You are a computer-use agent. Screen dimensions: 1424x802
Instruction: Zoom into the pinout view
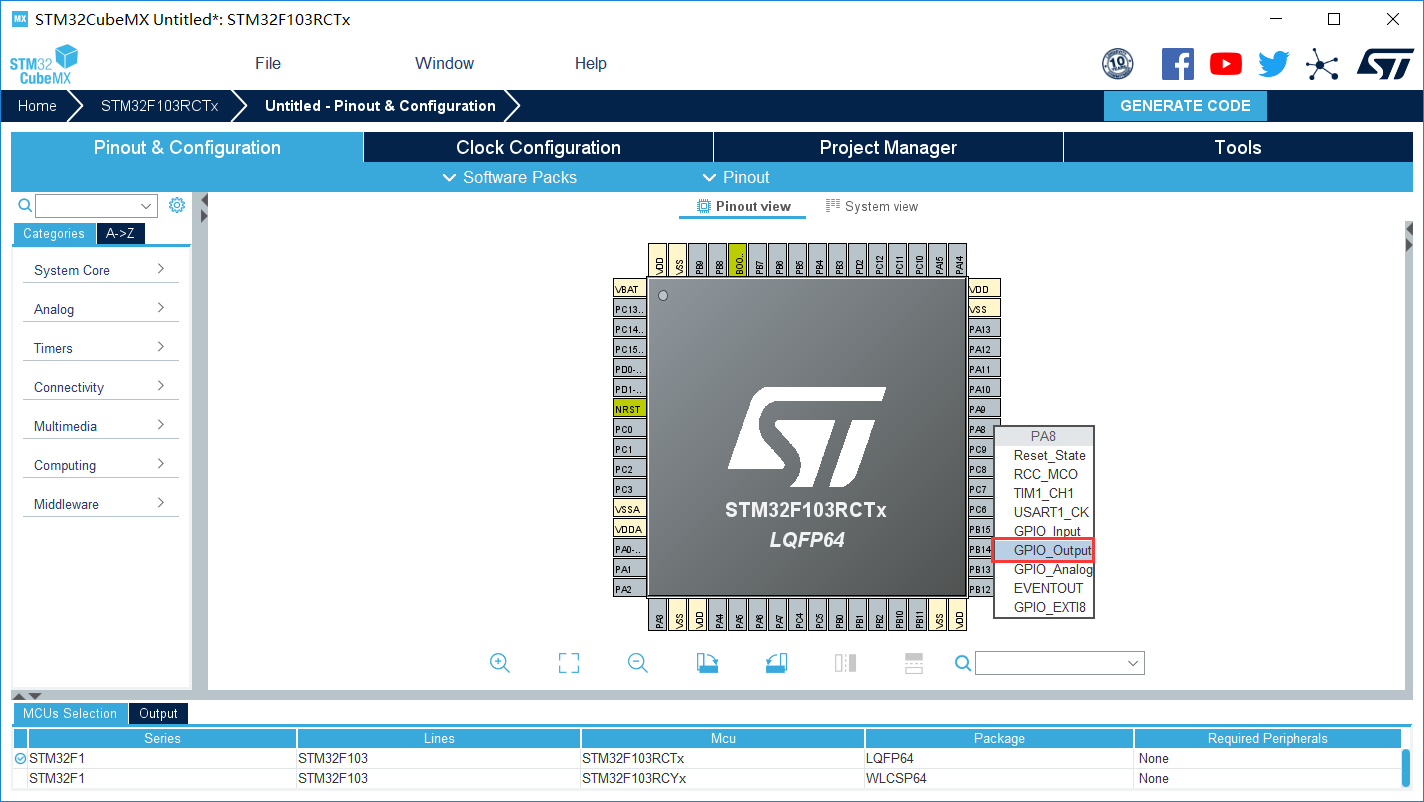[500, 662]
